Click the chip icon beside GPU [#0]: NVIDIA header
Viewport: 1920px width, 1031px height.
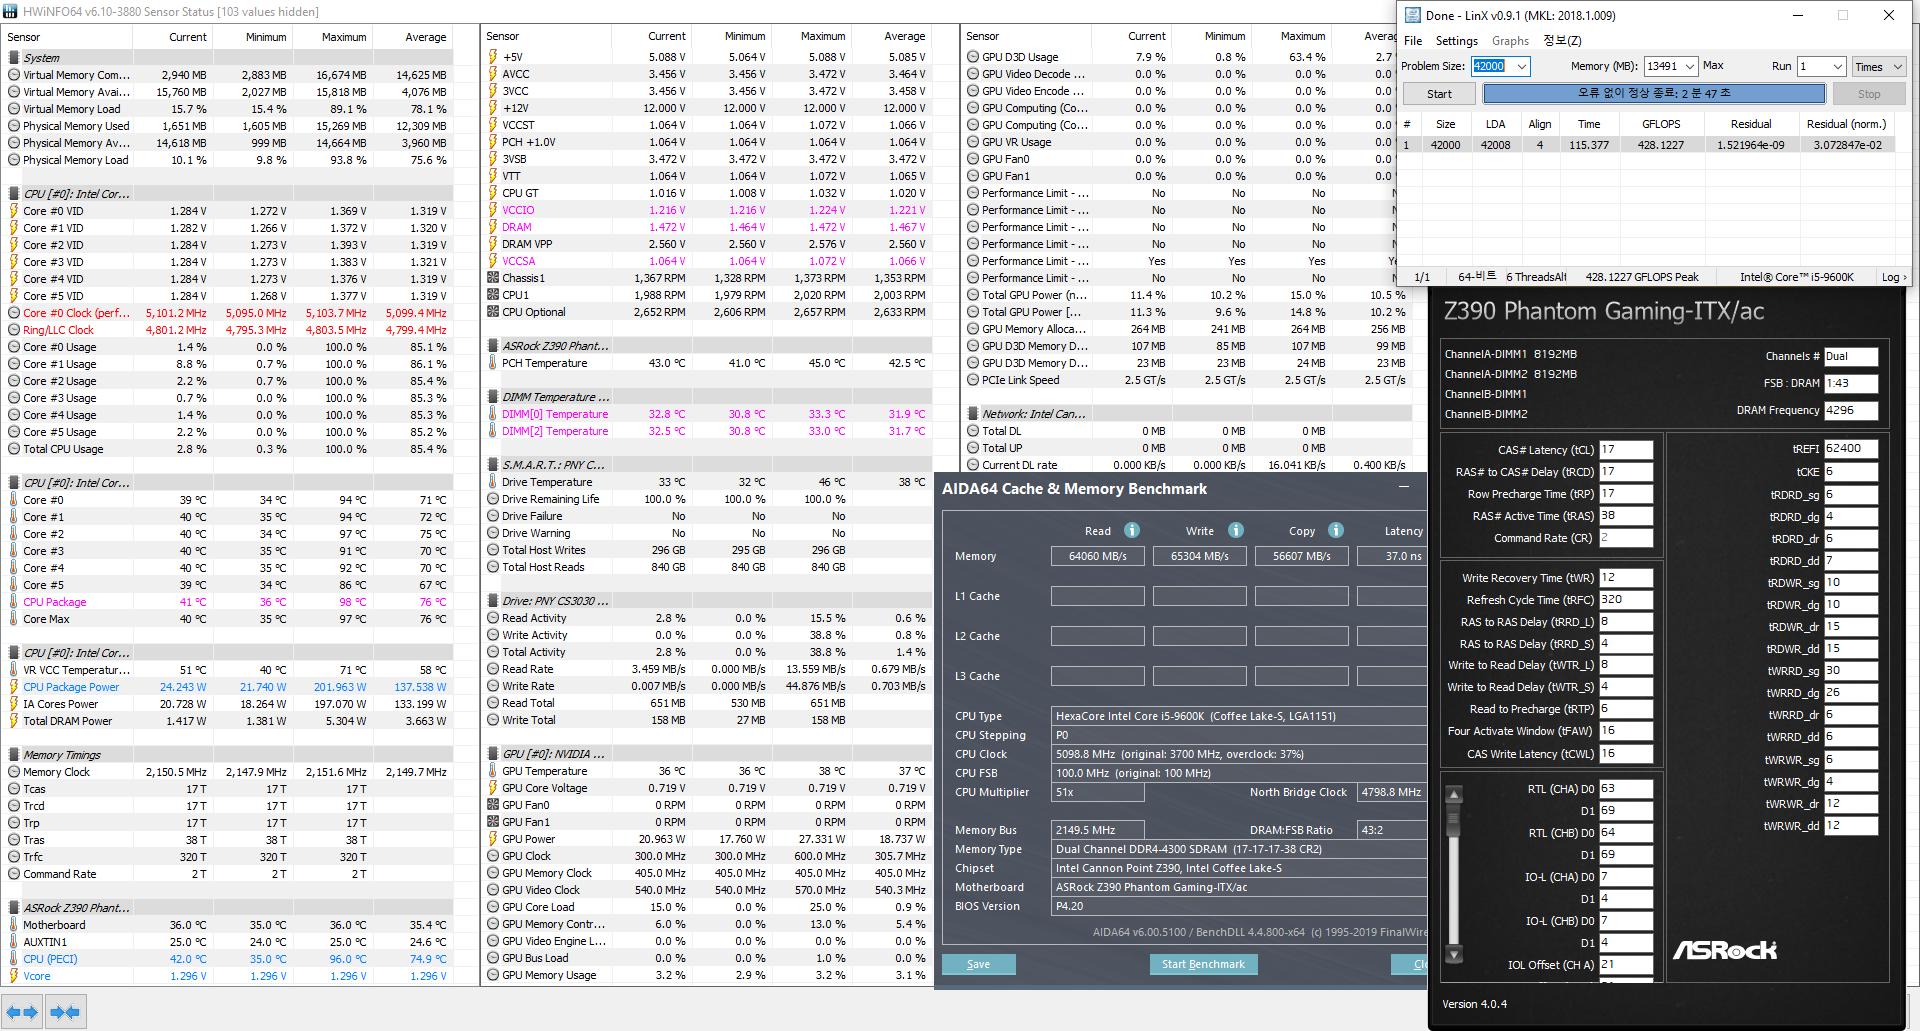pyautogui.click(x=493, y=754)
